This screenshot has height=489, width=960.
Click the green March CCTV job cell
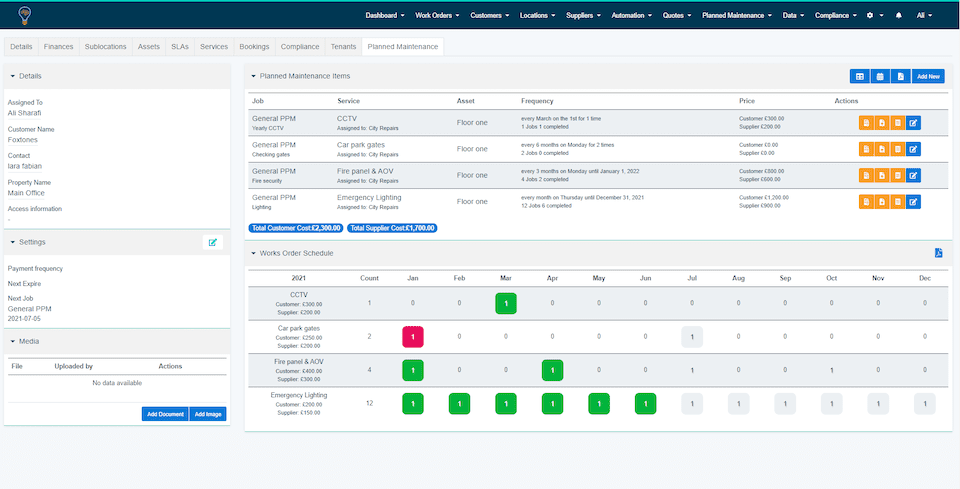click(x=506, y=303)
